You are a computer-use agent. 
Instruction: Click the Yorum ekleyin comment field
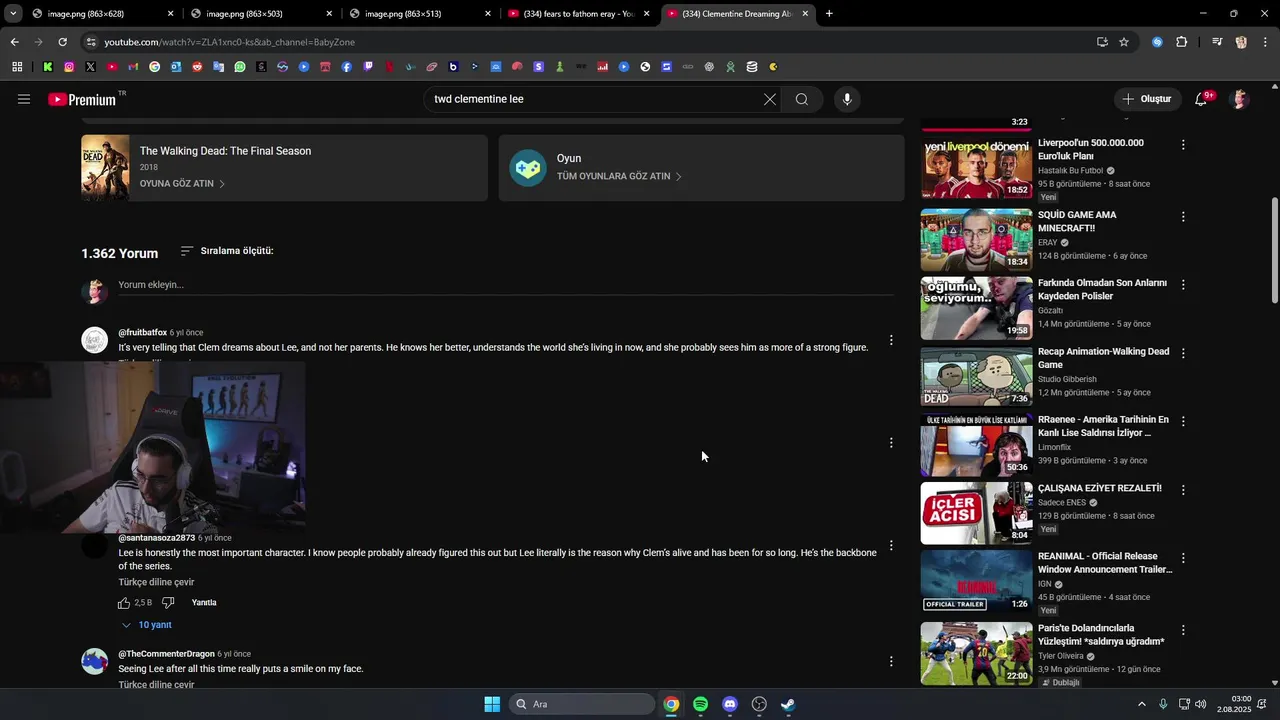505,285
